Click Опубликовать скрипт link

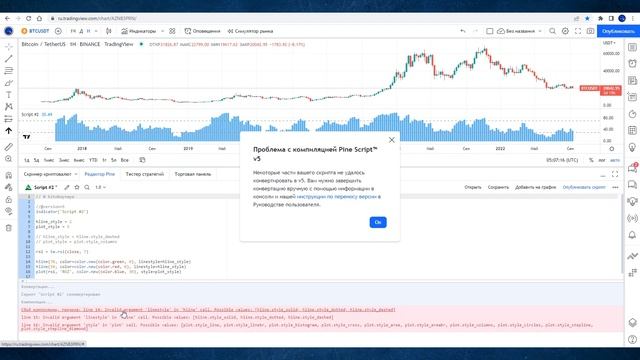(x=584, y=187)
